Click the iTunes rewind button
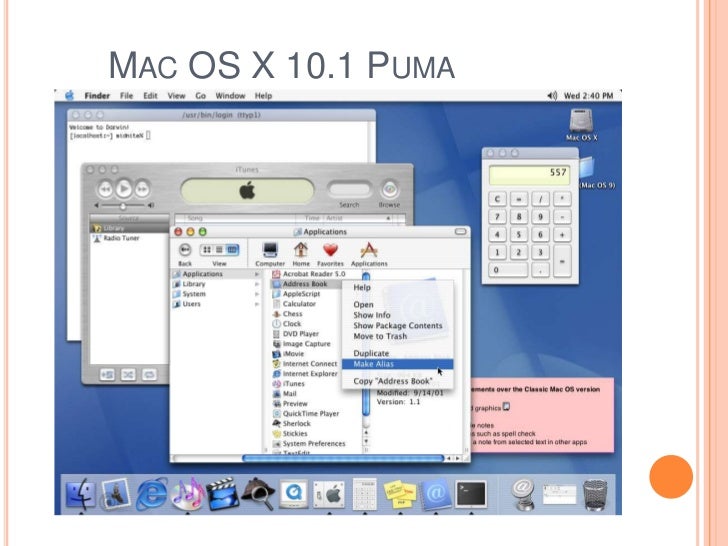728x546 pixels. 105,189
